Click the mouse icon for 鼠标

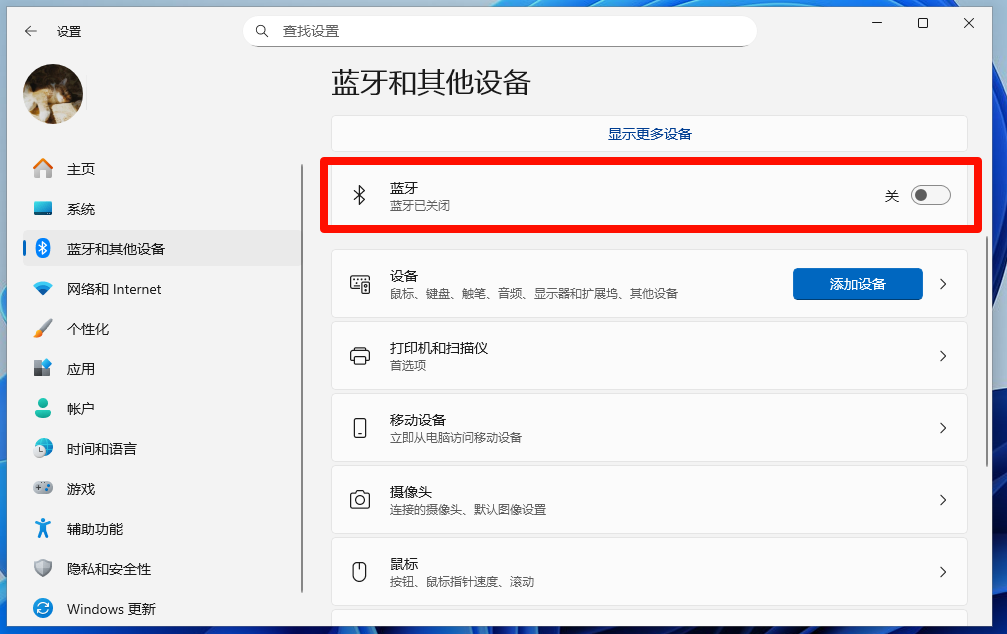tap(360, 572)
